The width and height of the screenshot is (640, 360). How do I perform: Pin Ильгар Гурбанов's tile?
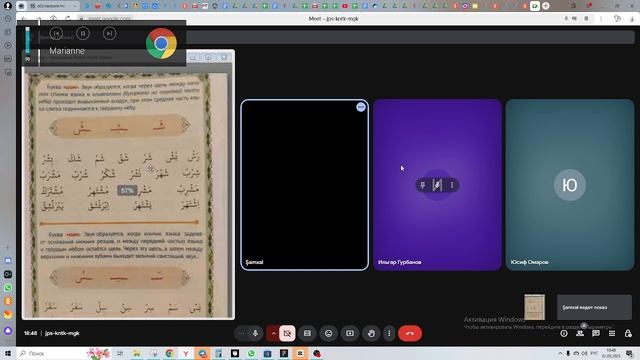(x=422, y=185)
